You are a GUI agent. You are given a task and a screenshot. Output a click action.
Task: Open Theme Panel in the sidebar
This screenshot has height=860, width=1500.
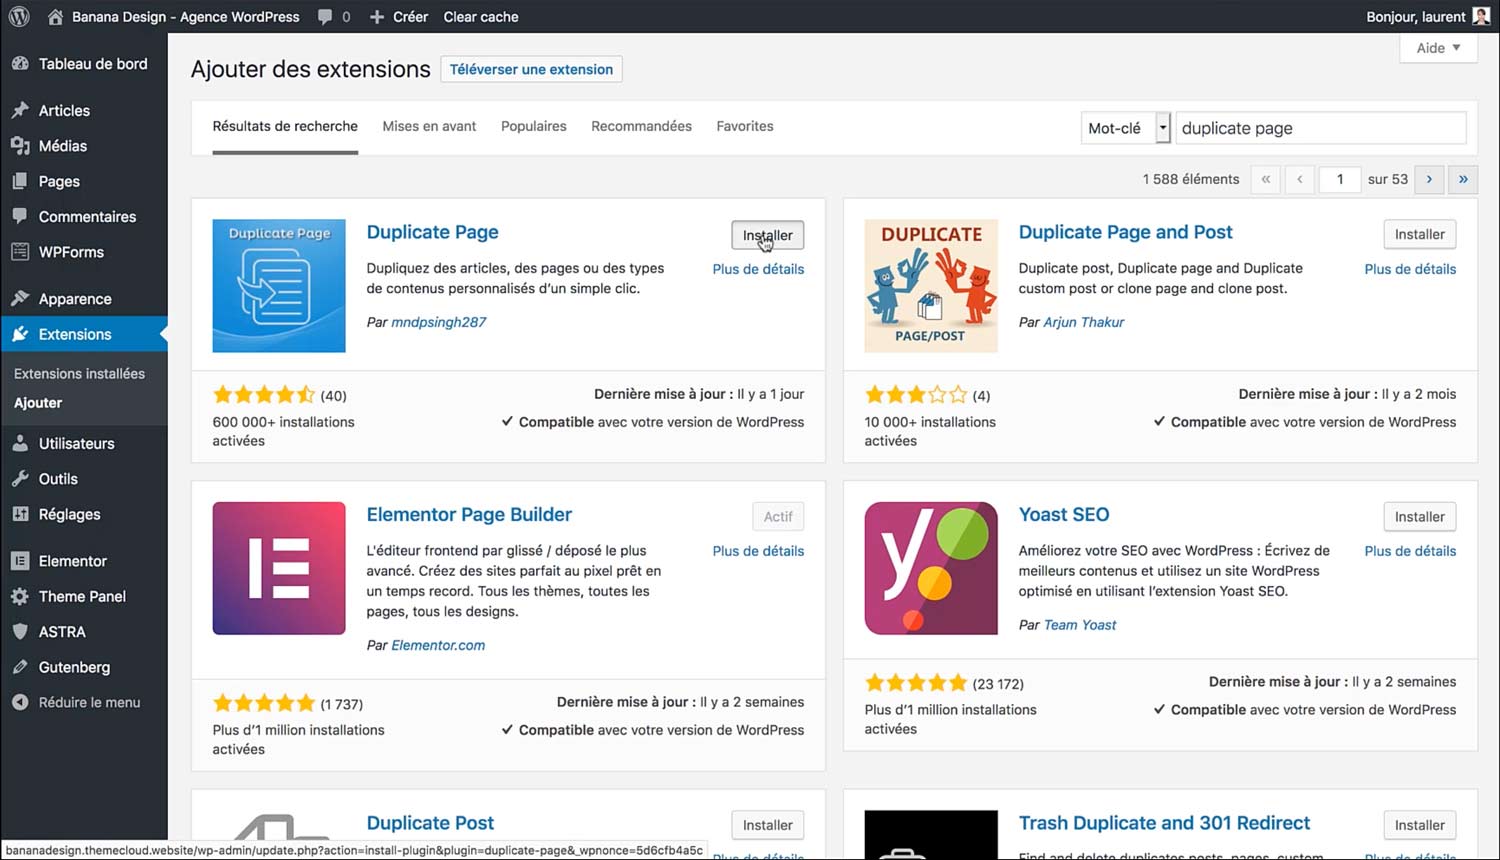84,596
